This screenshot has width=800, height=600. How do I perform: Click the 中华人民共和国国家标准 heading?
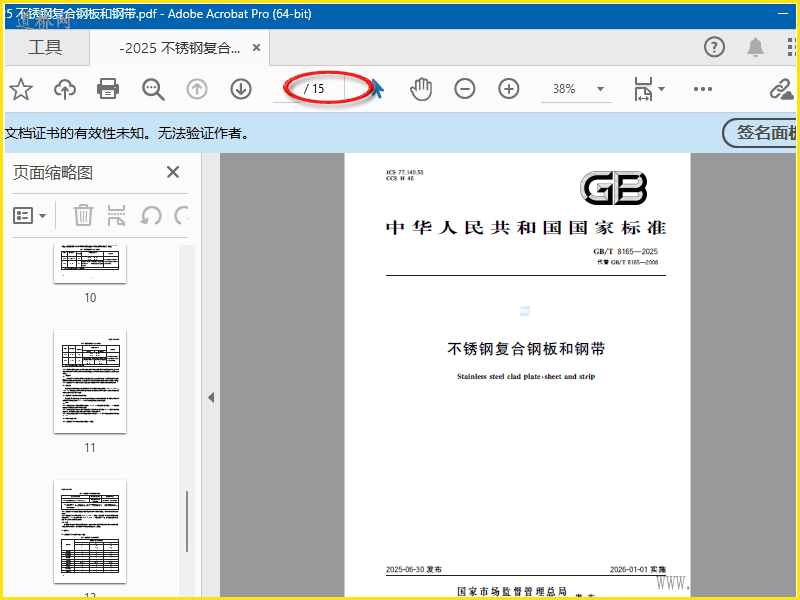[526, 228]
